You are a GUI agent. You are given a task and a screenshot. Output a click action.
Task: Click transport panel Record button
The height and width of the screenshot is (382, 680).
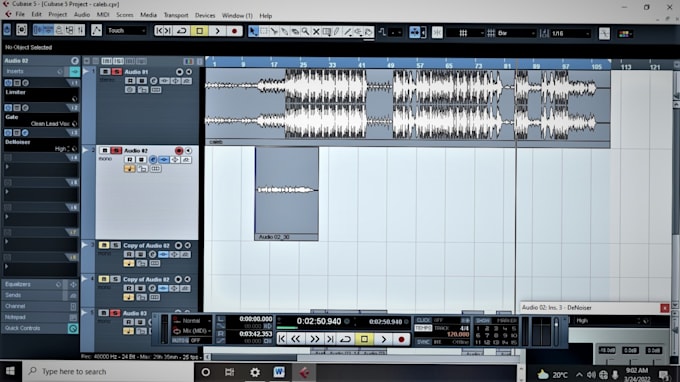pyautogui.click(x=402, y=339)
